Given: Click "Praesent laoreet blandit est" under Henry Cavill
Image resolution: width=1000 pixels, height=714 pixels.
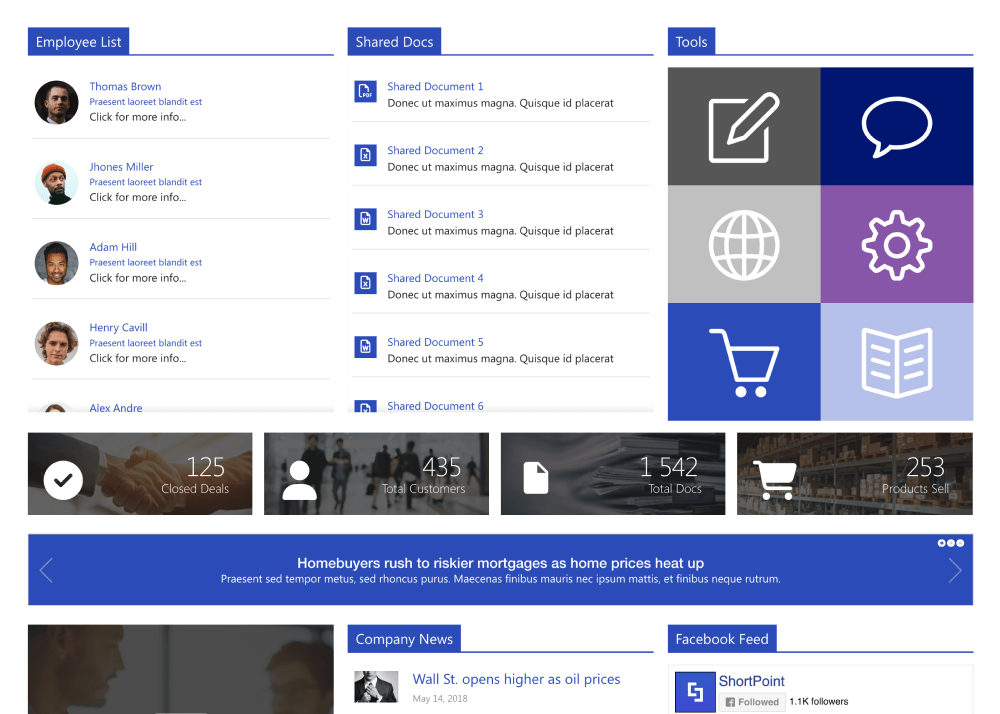Looking at the screenshot, I should [145, 342].
